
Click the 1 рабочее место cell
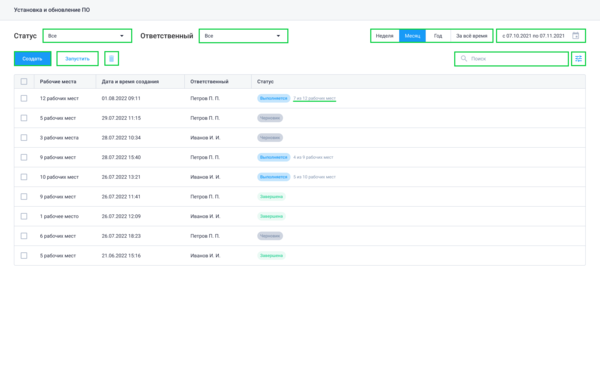(59, 216)
